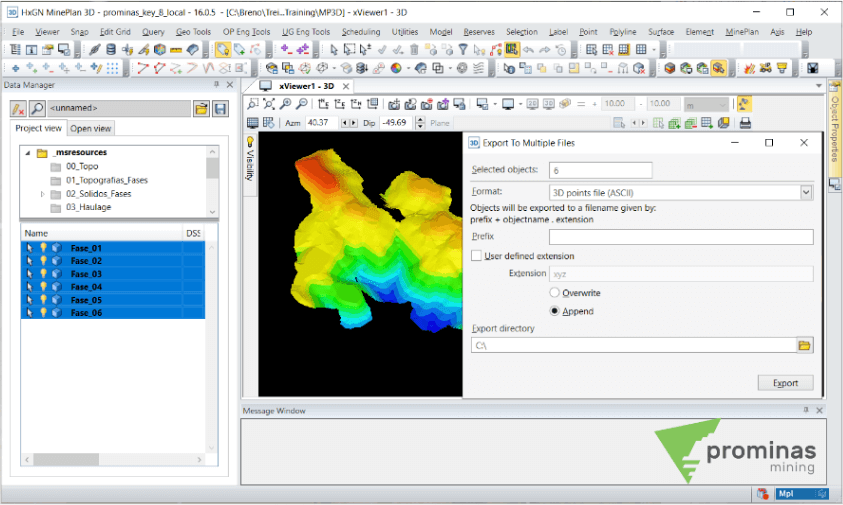Viewport: 843px width, 505px height.
Task: Click the camera add view icon
Action: coord(394,104)
